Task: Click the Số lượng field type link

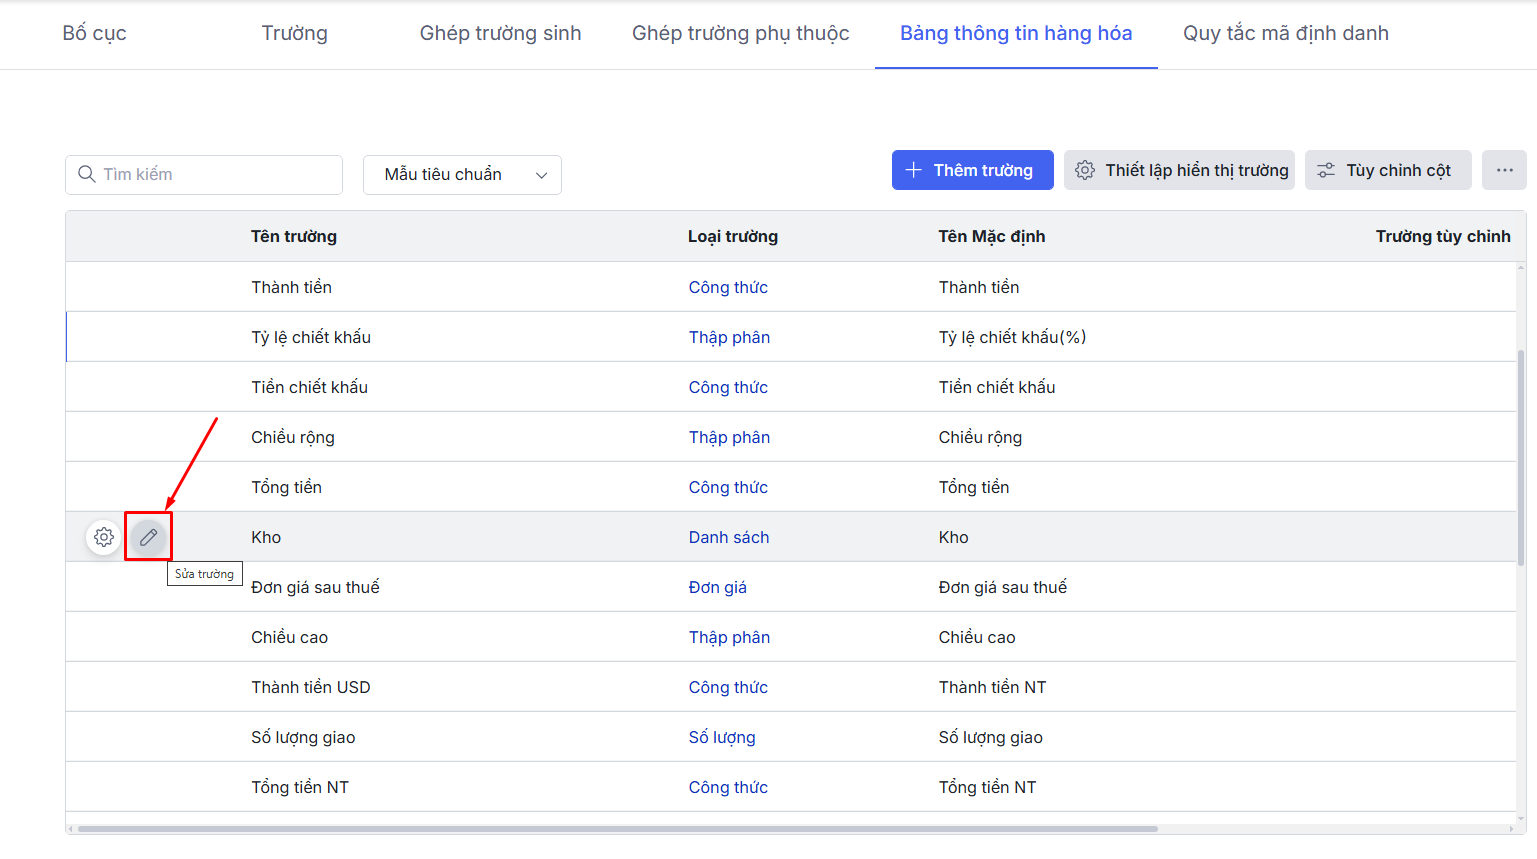Action: [x=721, y=737]
